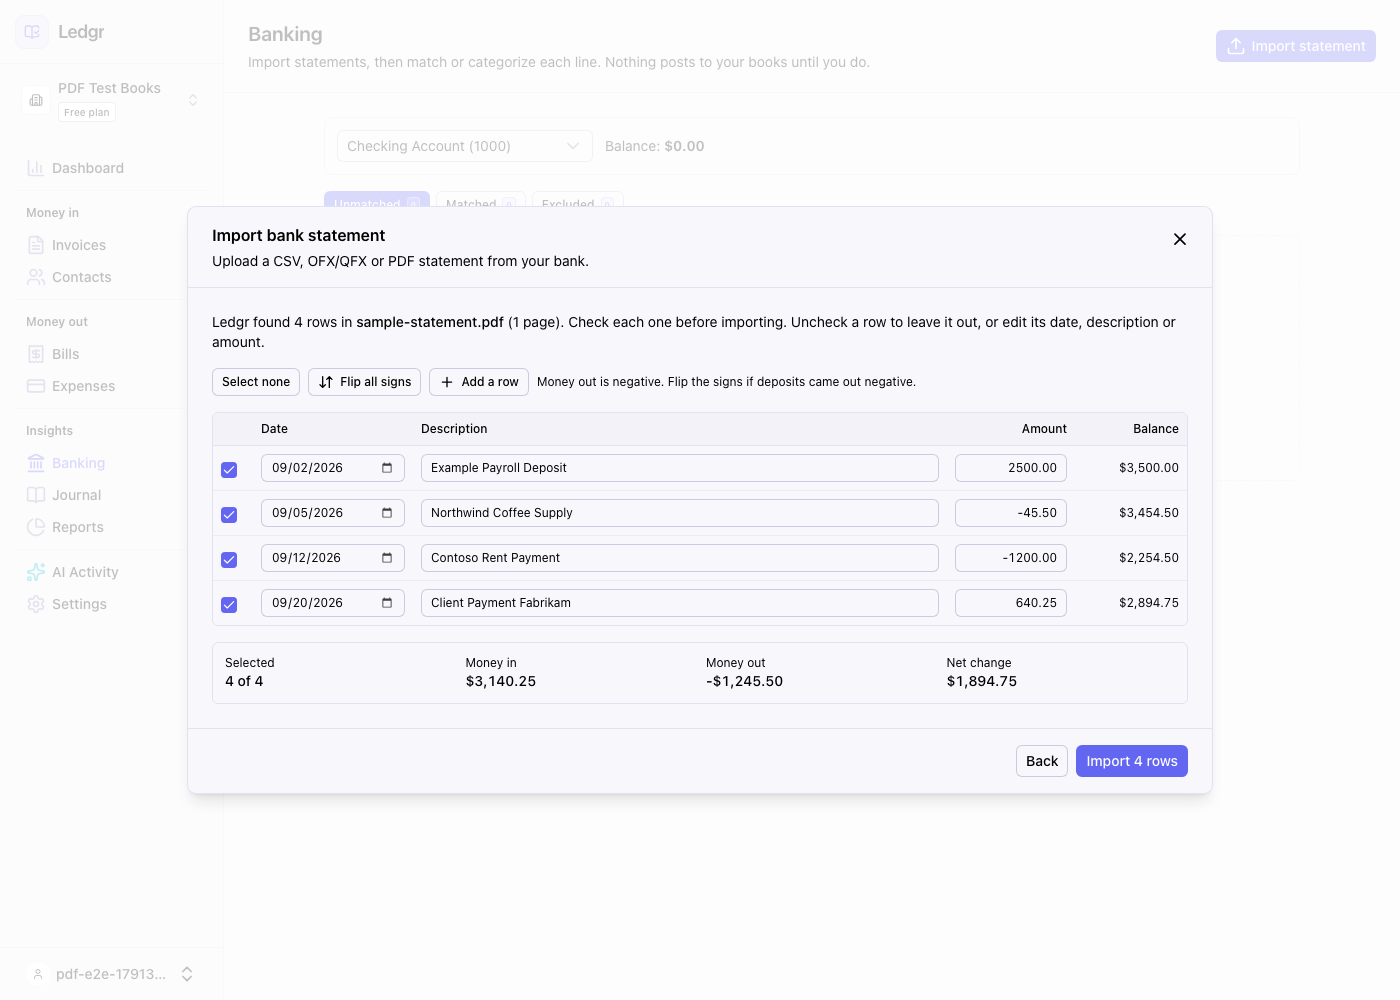1400x1000 pixels.
Task: Switch to the Matched tab
Action: coord(481,200)
